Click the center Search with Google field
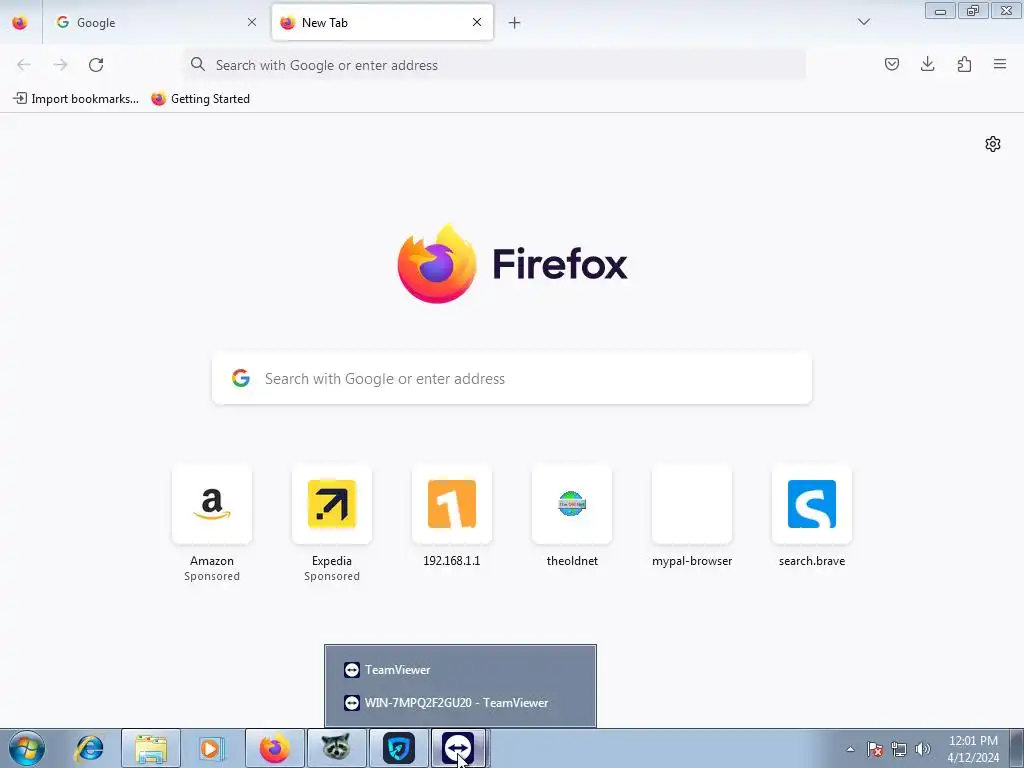1024x768 pixels. pyautogui.click(x=512, y=379)
